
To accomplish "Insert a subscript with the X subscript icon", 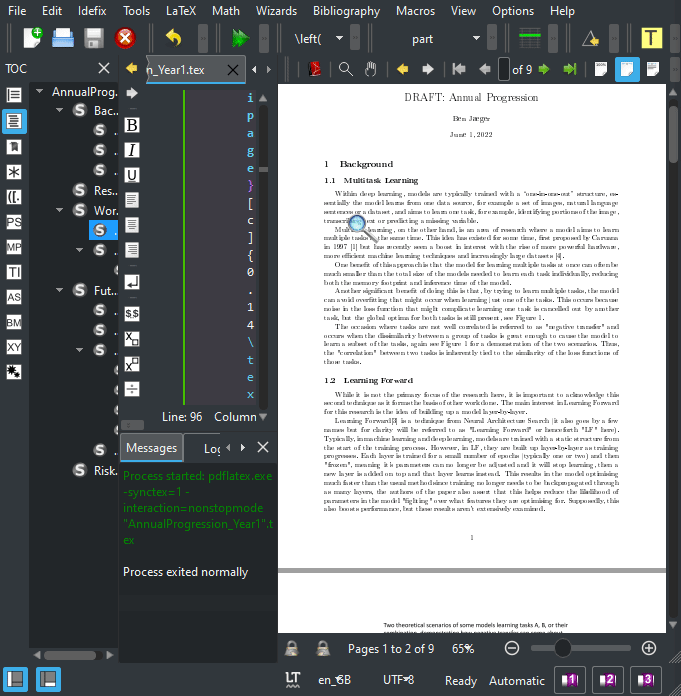I will tap(132, 339).
